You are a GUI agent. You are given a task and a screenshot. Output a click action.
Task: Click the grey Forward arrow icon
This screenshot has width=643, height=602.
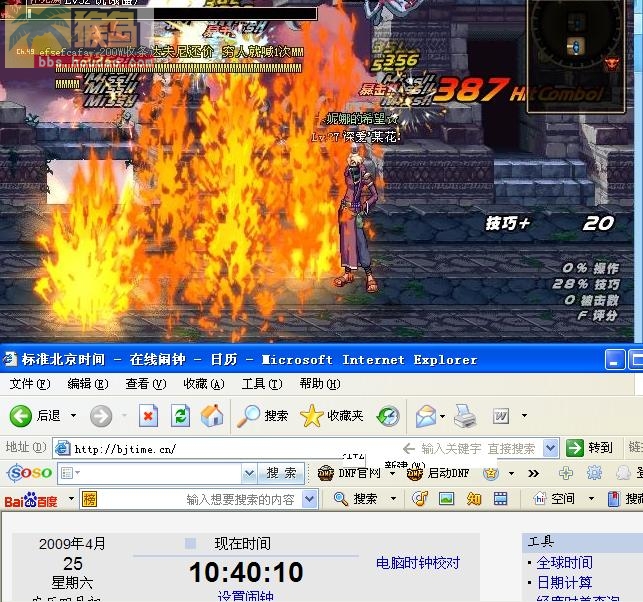tap(101, 416)
